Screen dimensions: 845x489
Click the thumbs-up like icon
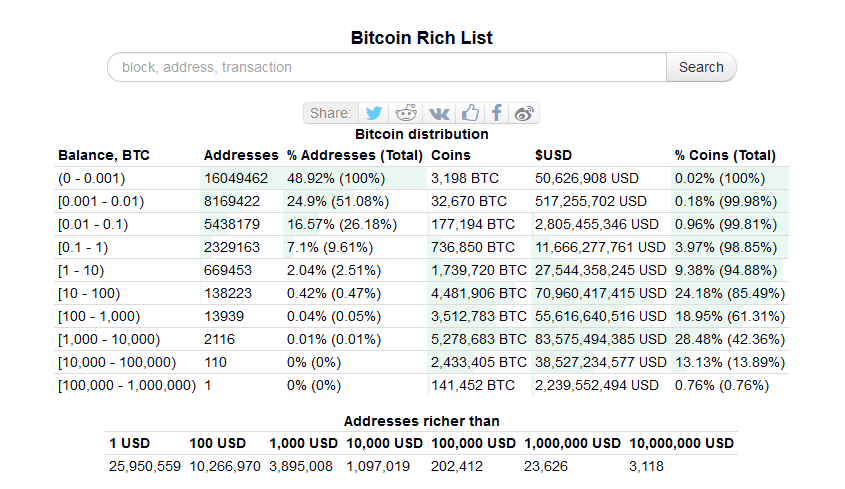tap(470, 113)
